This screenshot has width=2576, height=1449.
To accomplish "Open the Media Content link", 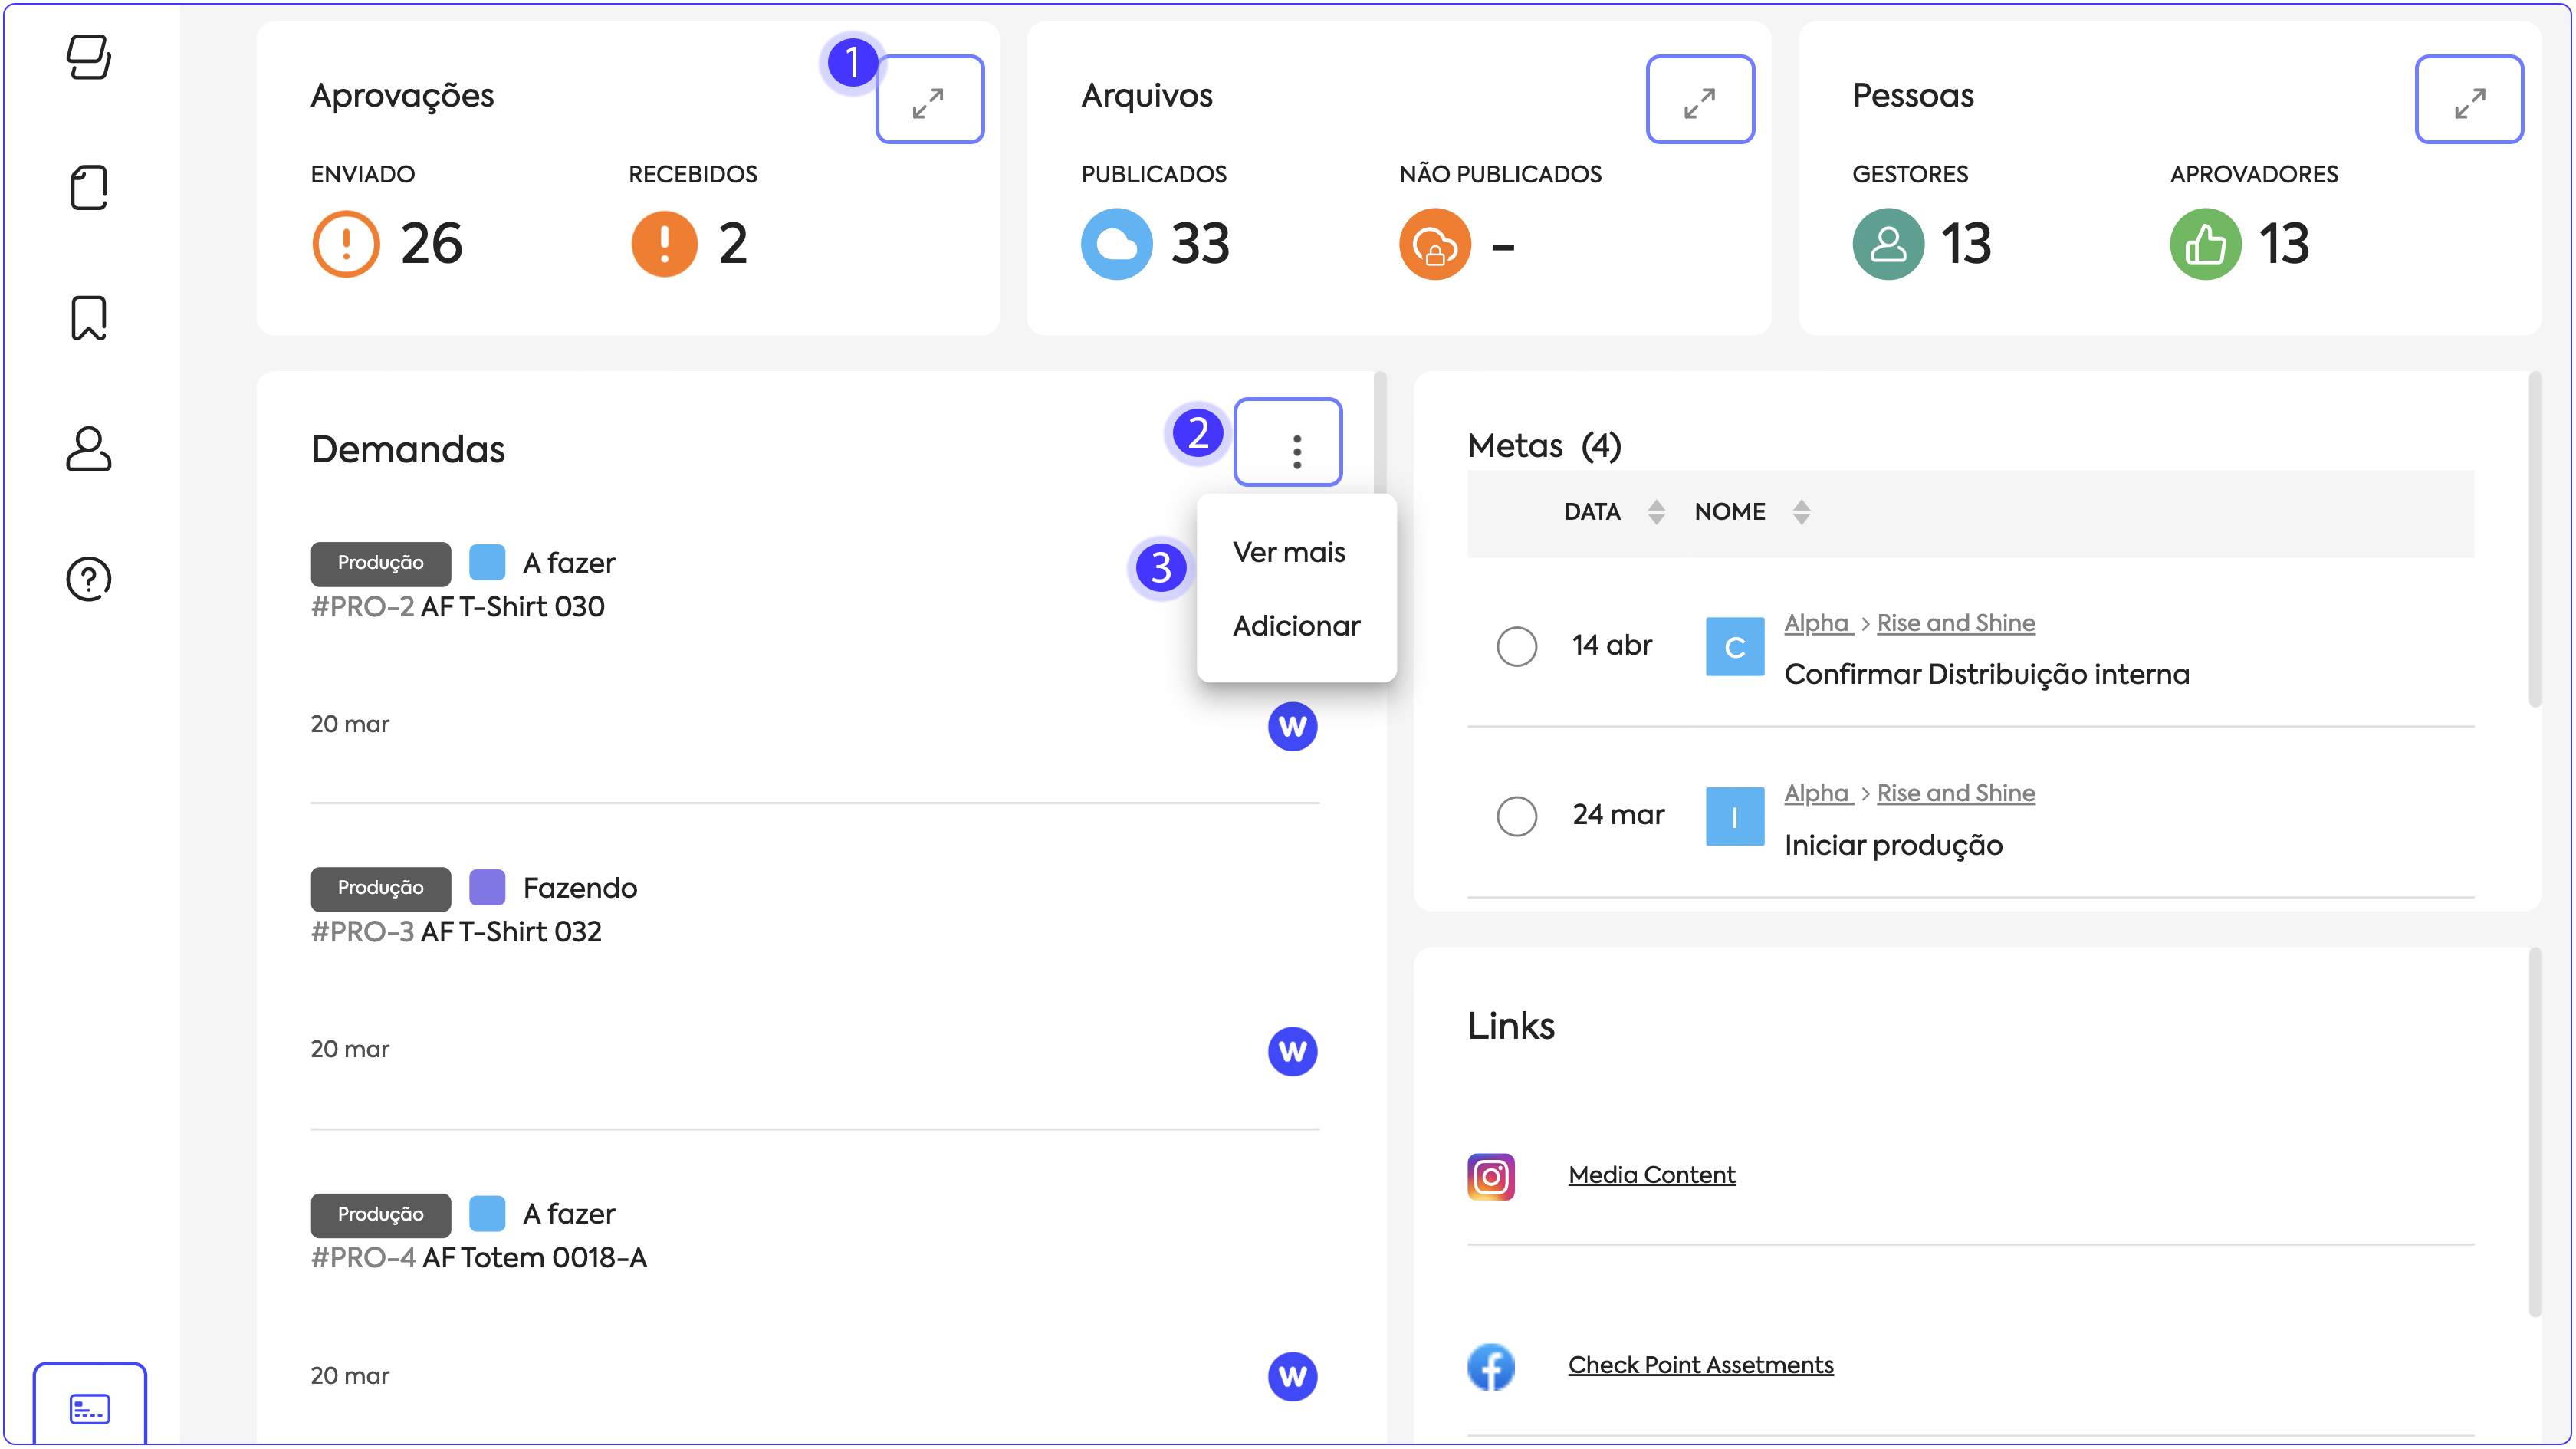I will [1651, 1175].
